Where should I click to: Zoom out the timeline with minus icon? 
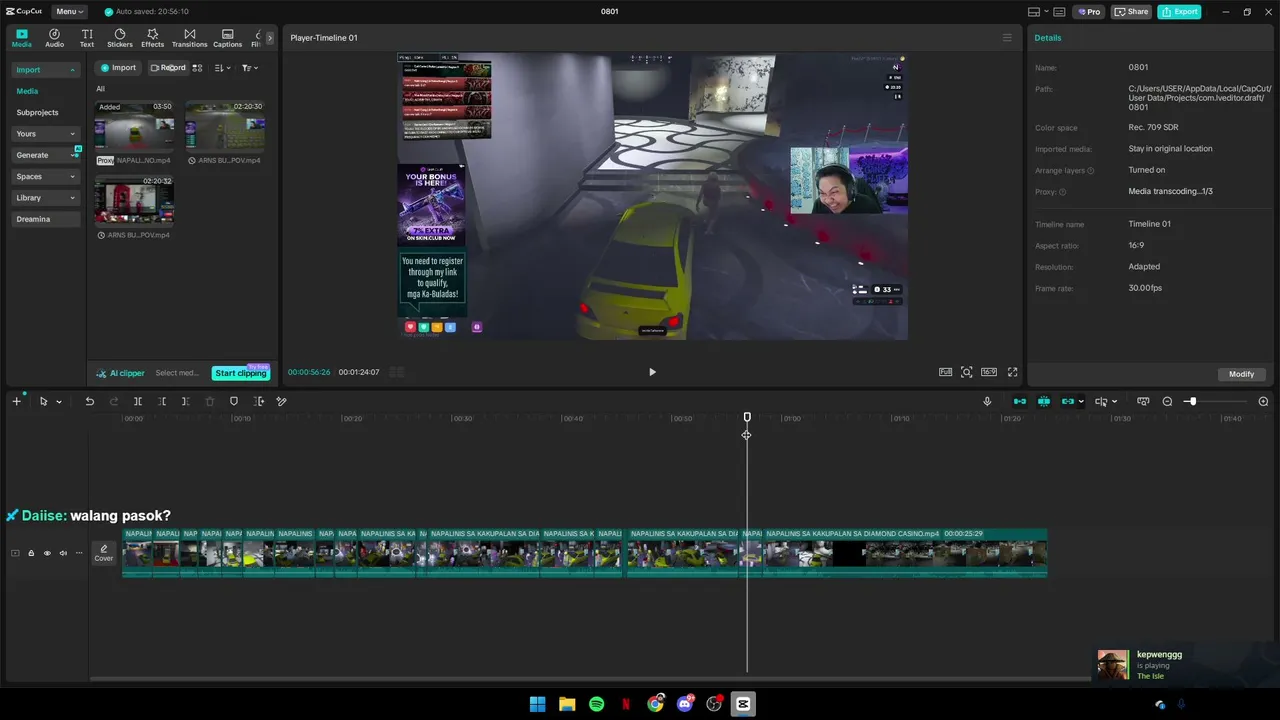coord(1167,401)
